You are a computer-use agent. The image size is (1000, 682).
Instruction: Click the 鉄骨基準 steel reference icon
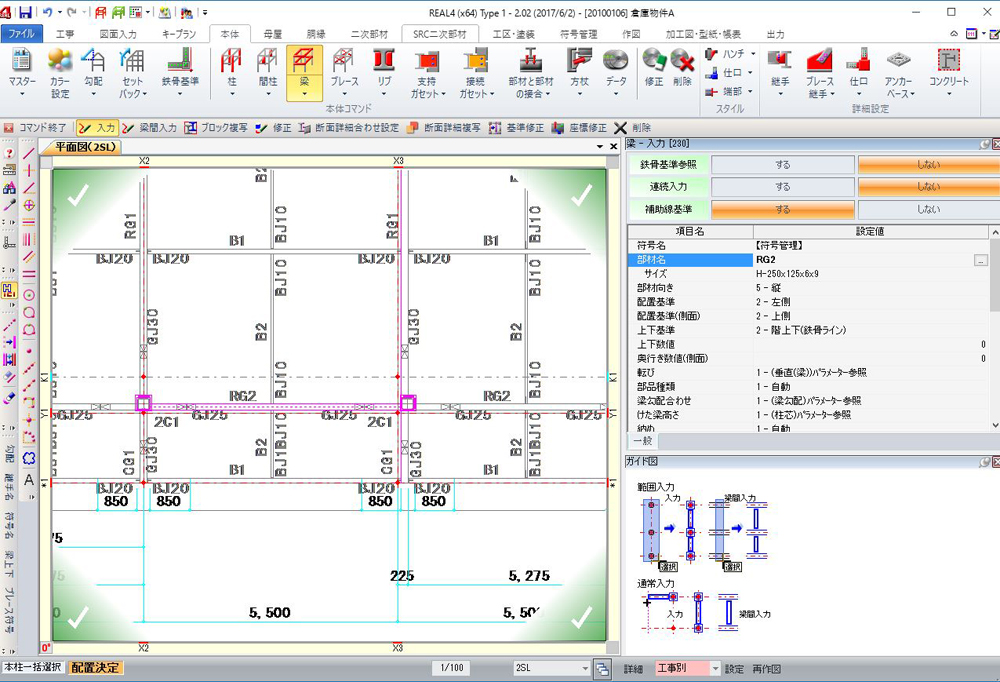pos(180,62)
